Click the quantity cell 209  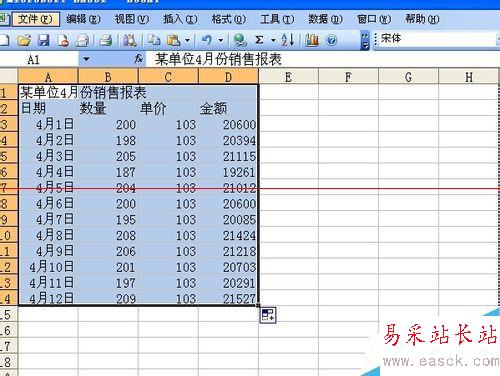[108, 298]
